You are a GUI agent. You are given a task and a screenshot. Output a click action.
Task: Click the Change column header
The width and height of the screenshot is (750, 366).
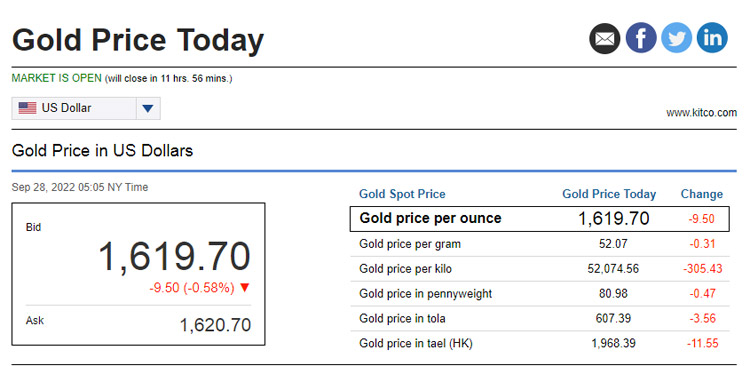pyautogui.click(x=702, y=194)
